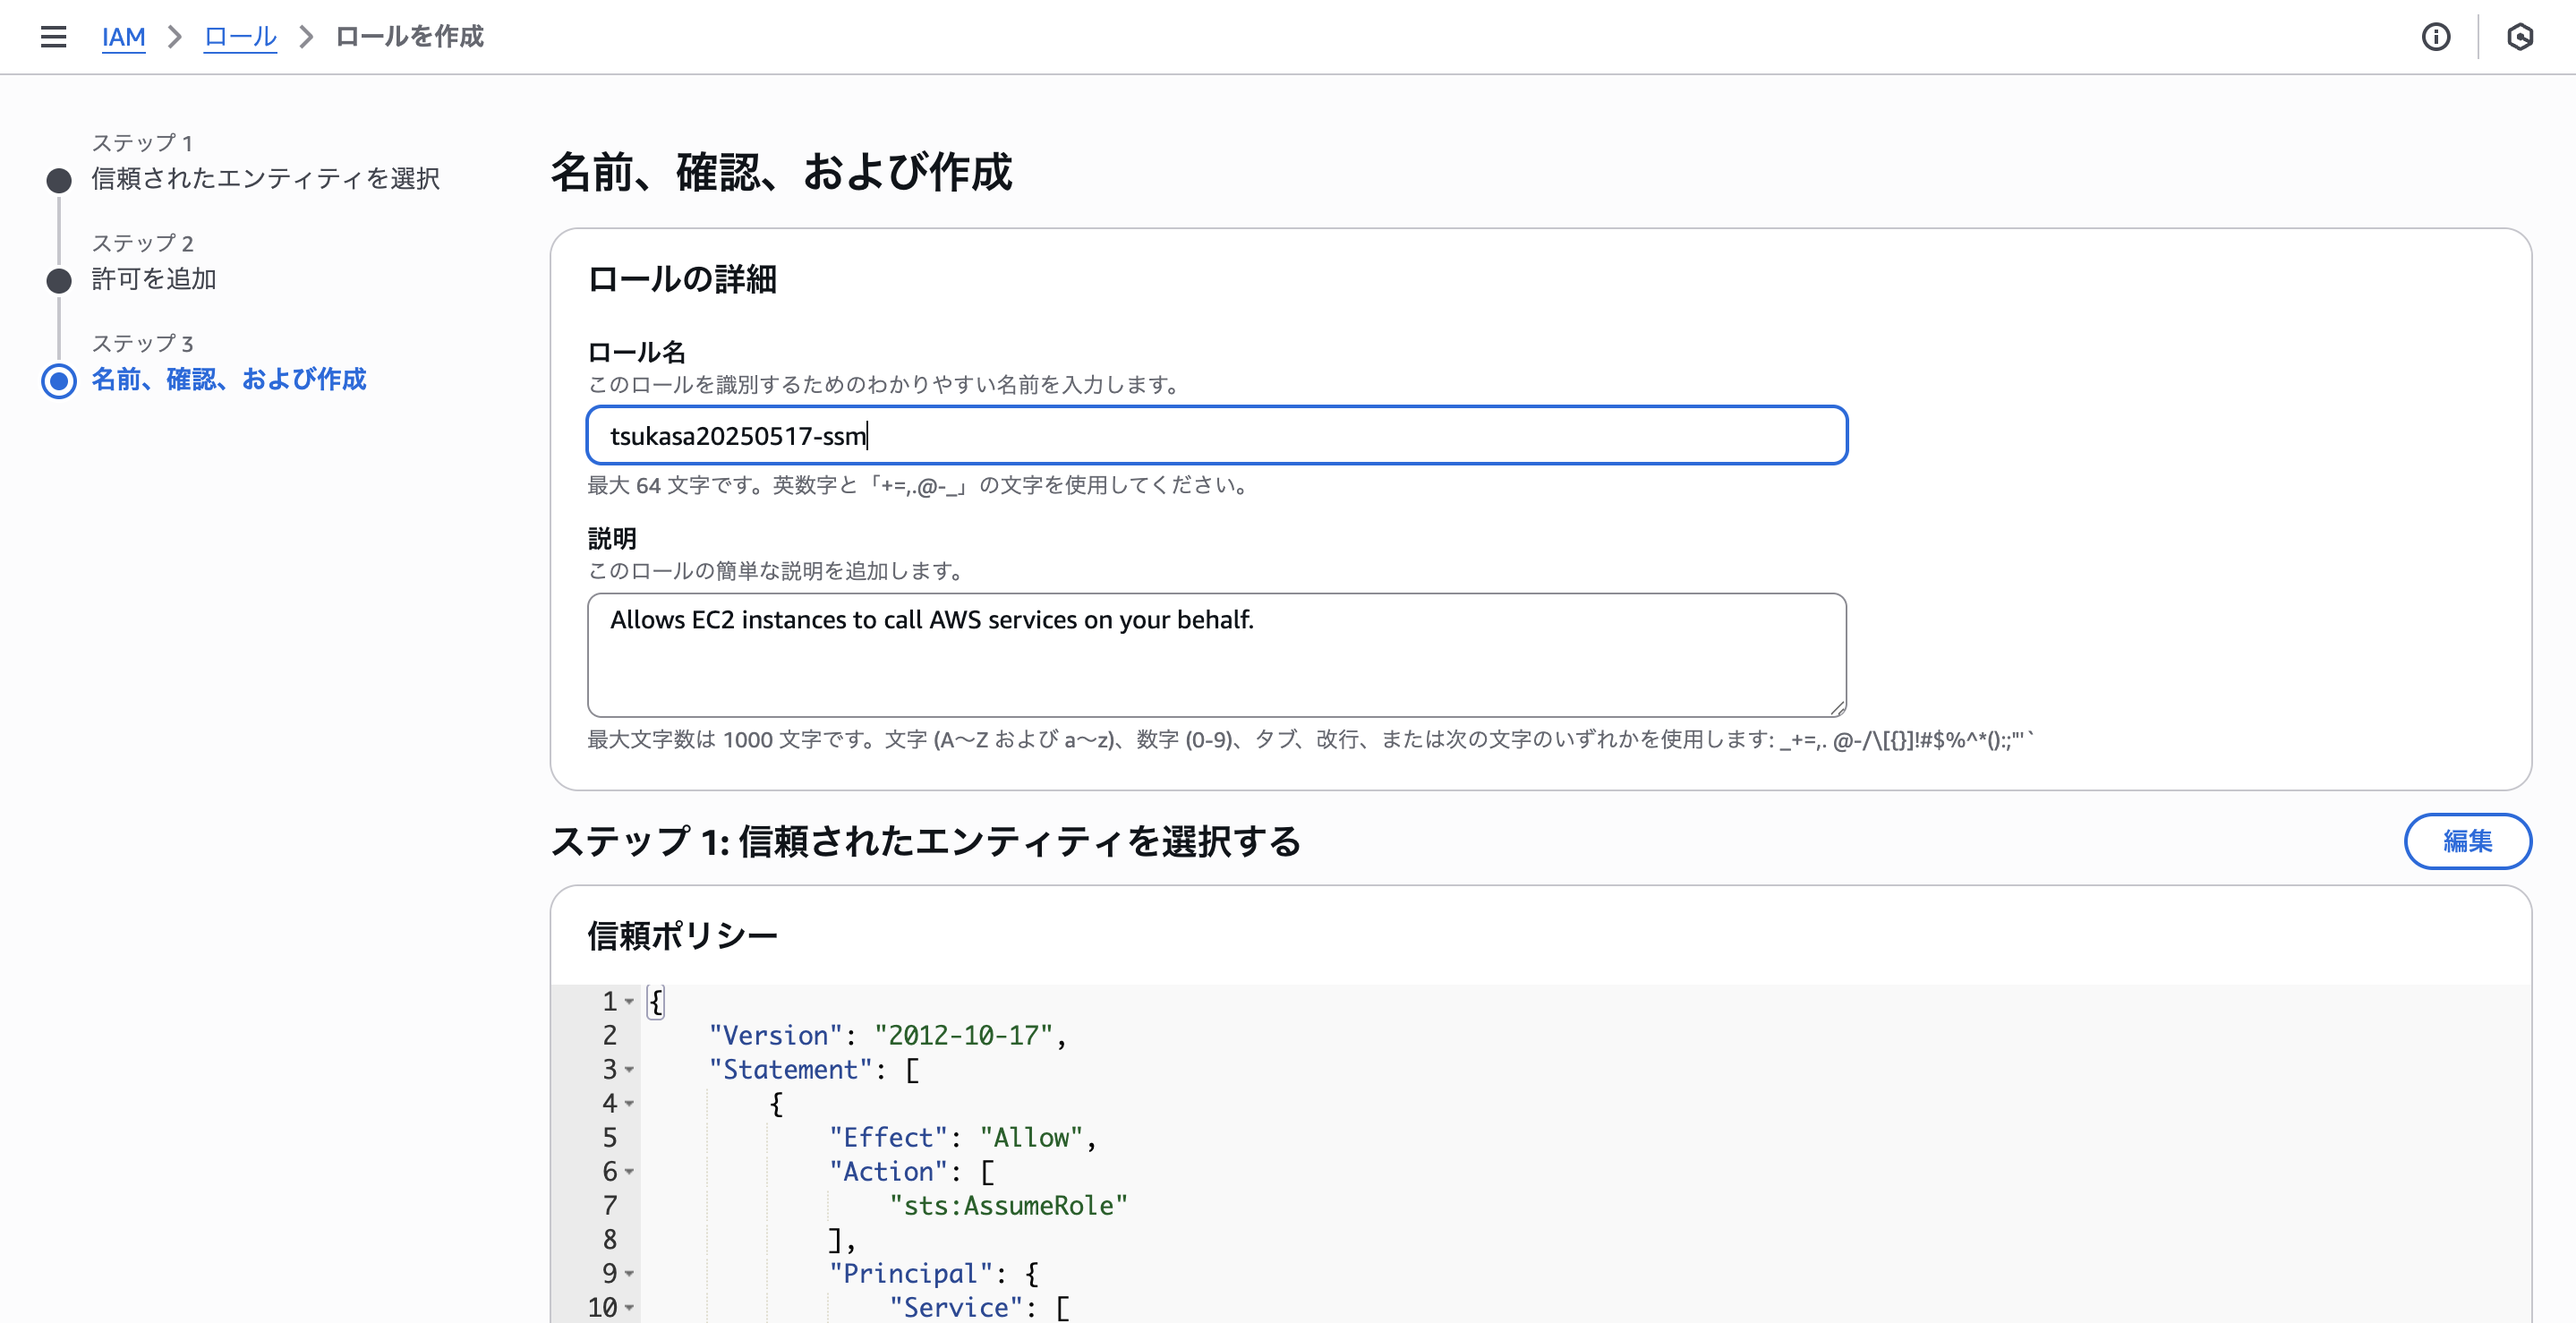Open the ロール breadcrumb link
This screenshot has width=2576, height=1323.
pyautogui.click(x=239, y=36)
